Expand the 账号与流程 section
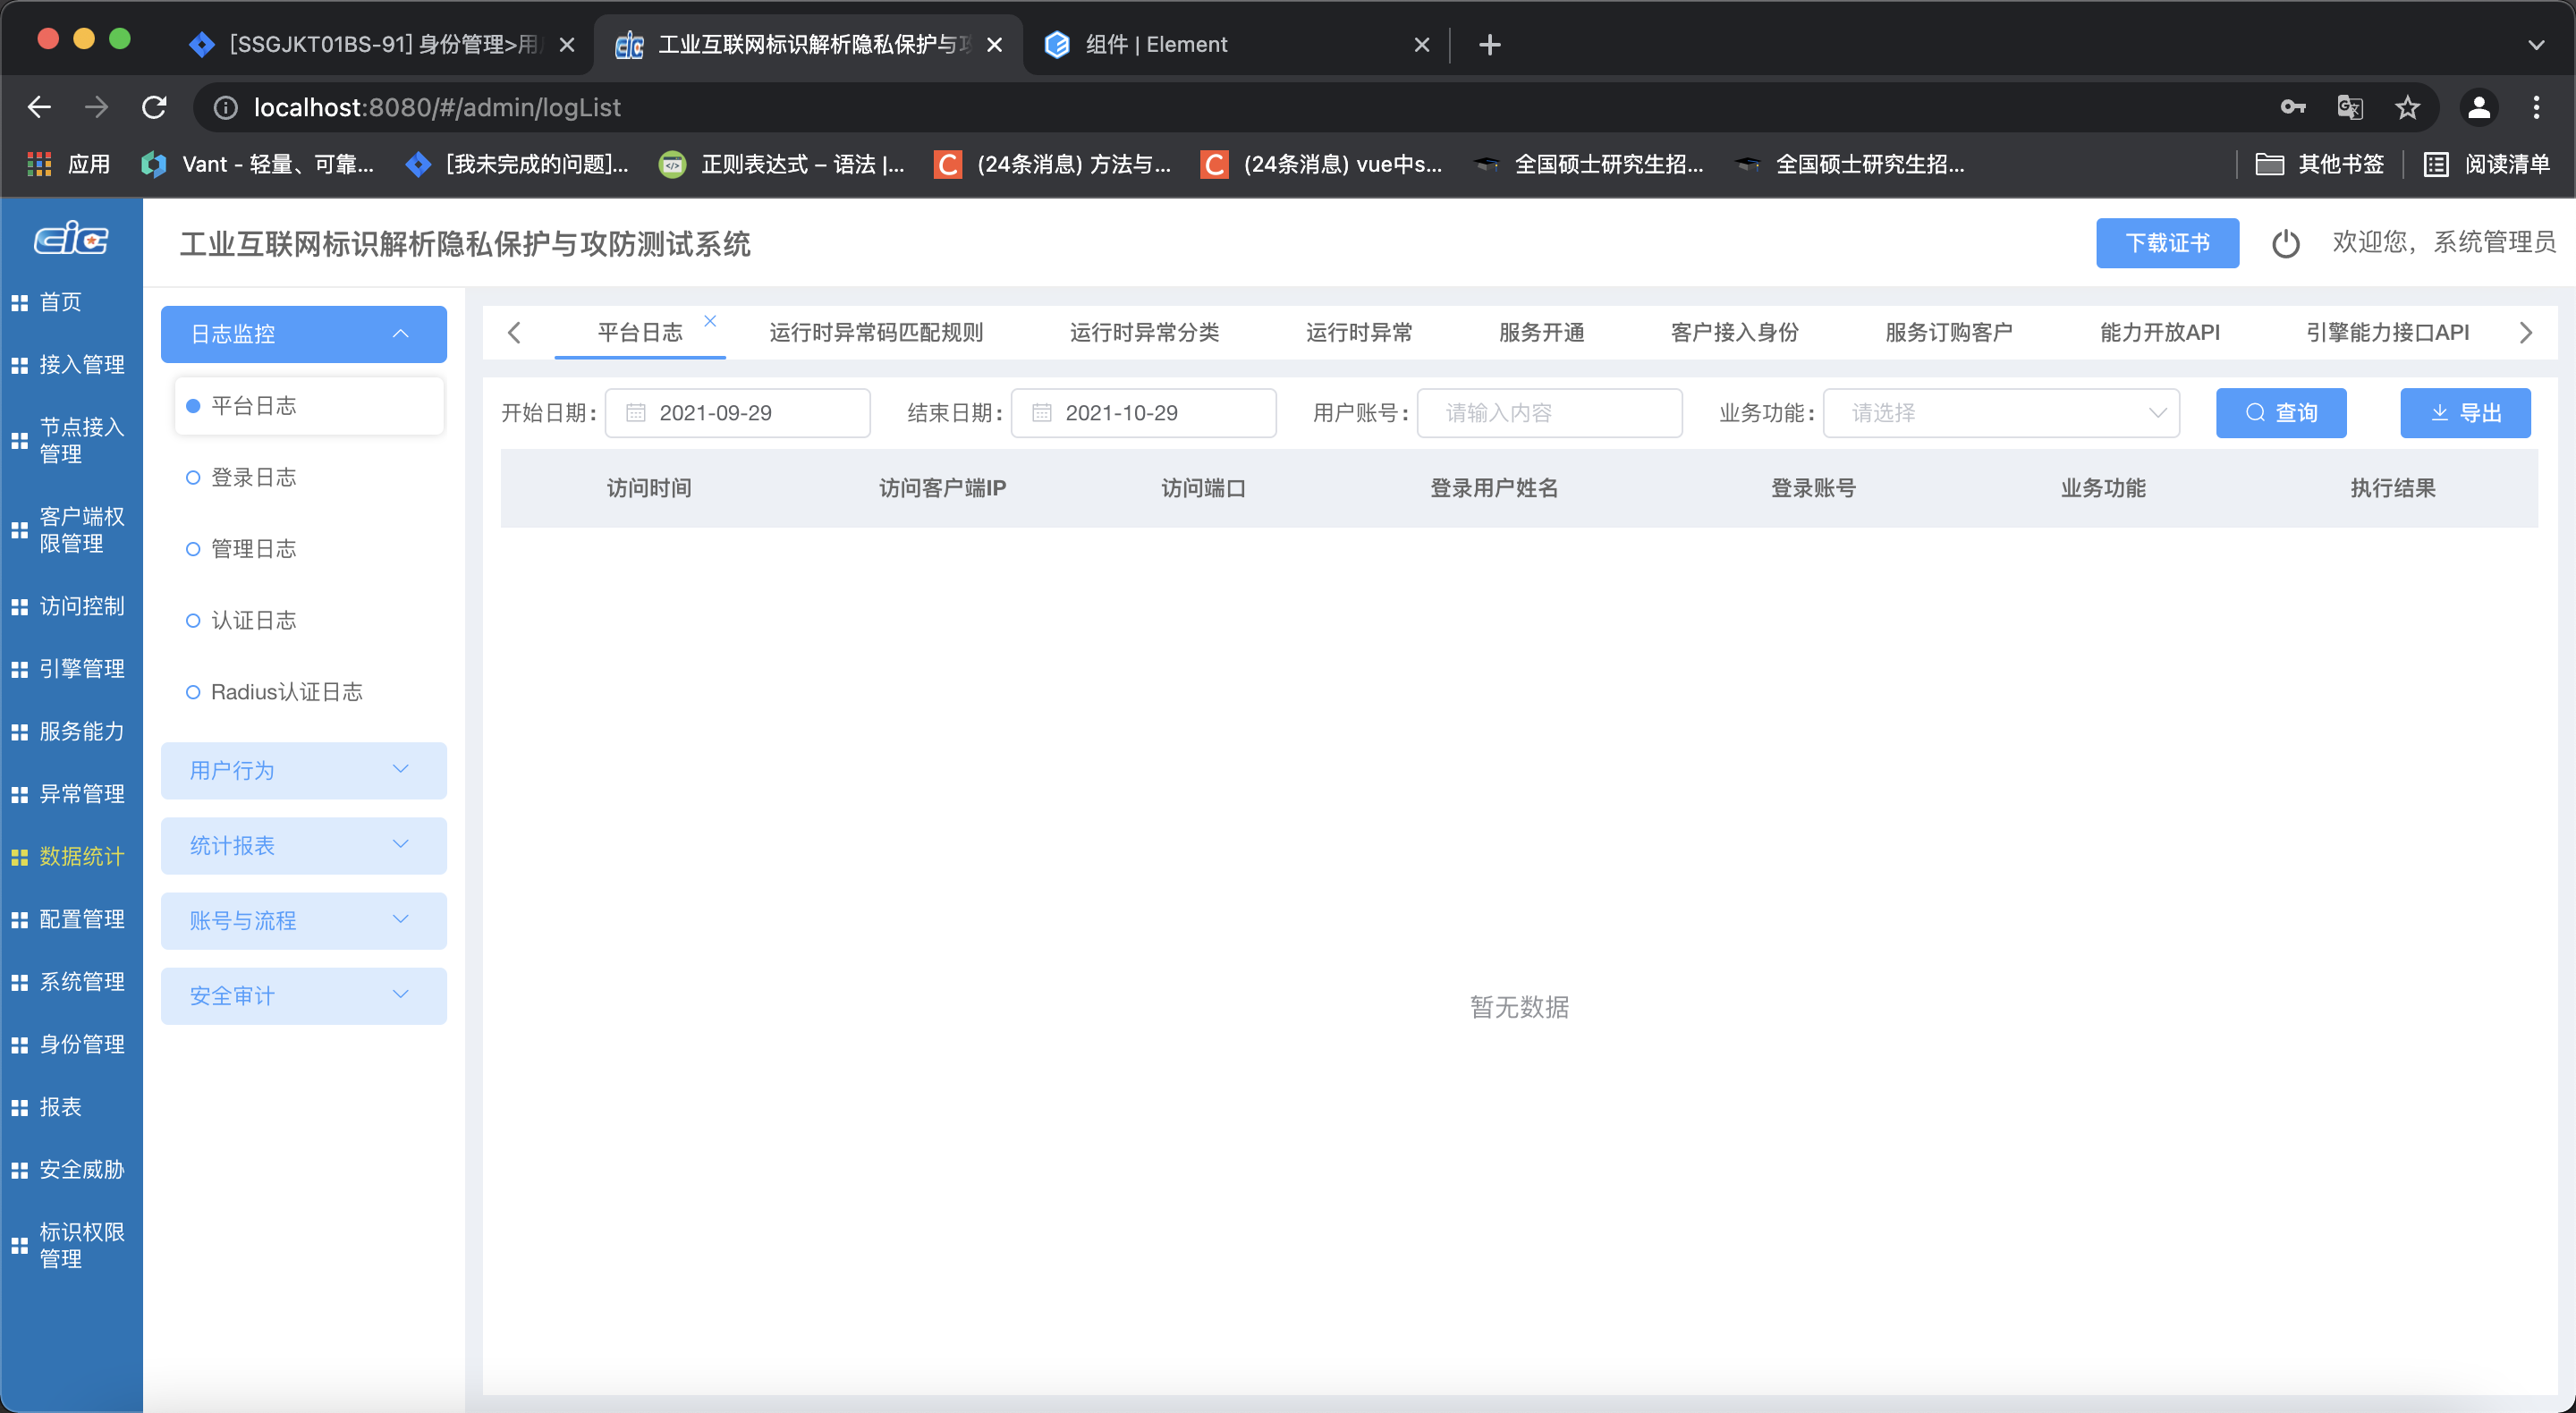The width and height of the screenshot is (2576, 1413). (x=304, y=921)
